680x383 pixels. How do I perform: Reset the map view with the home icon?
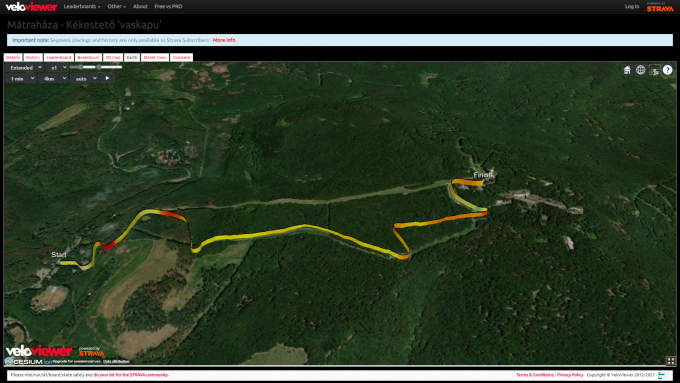(x=627, y=70)
